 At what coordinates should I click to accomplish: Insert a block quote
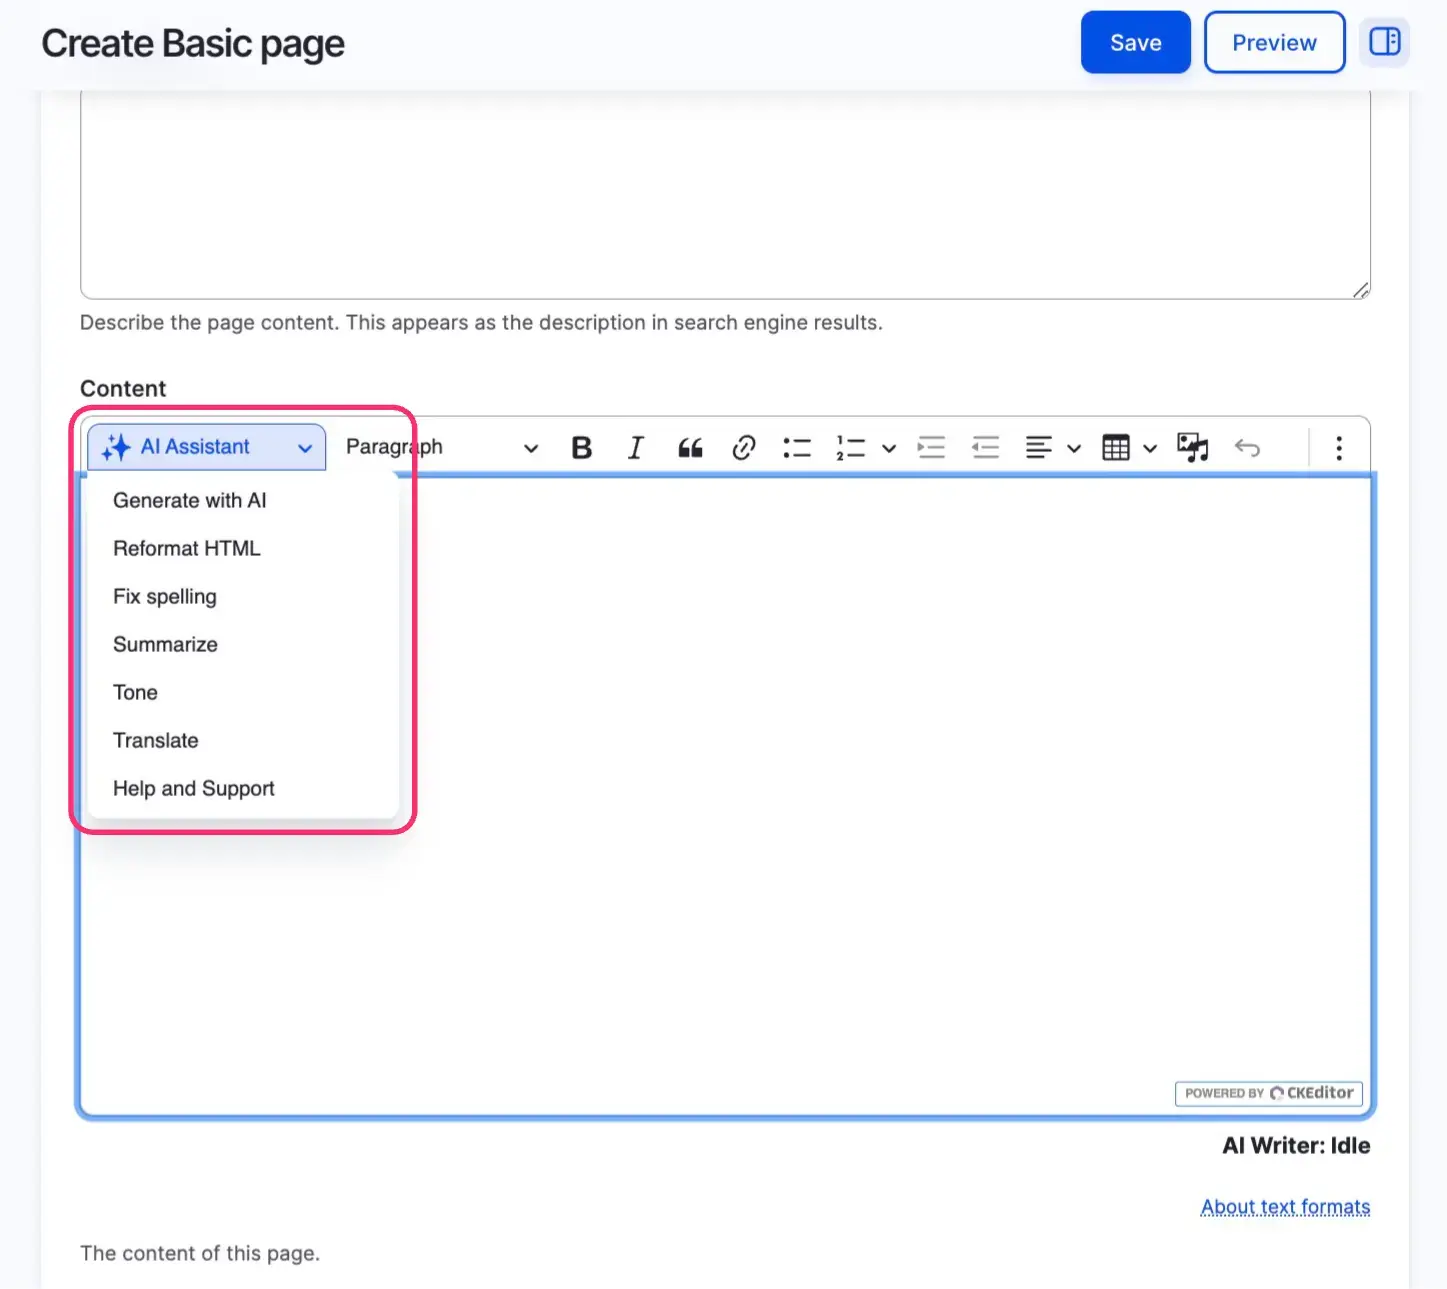[690, 448]
